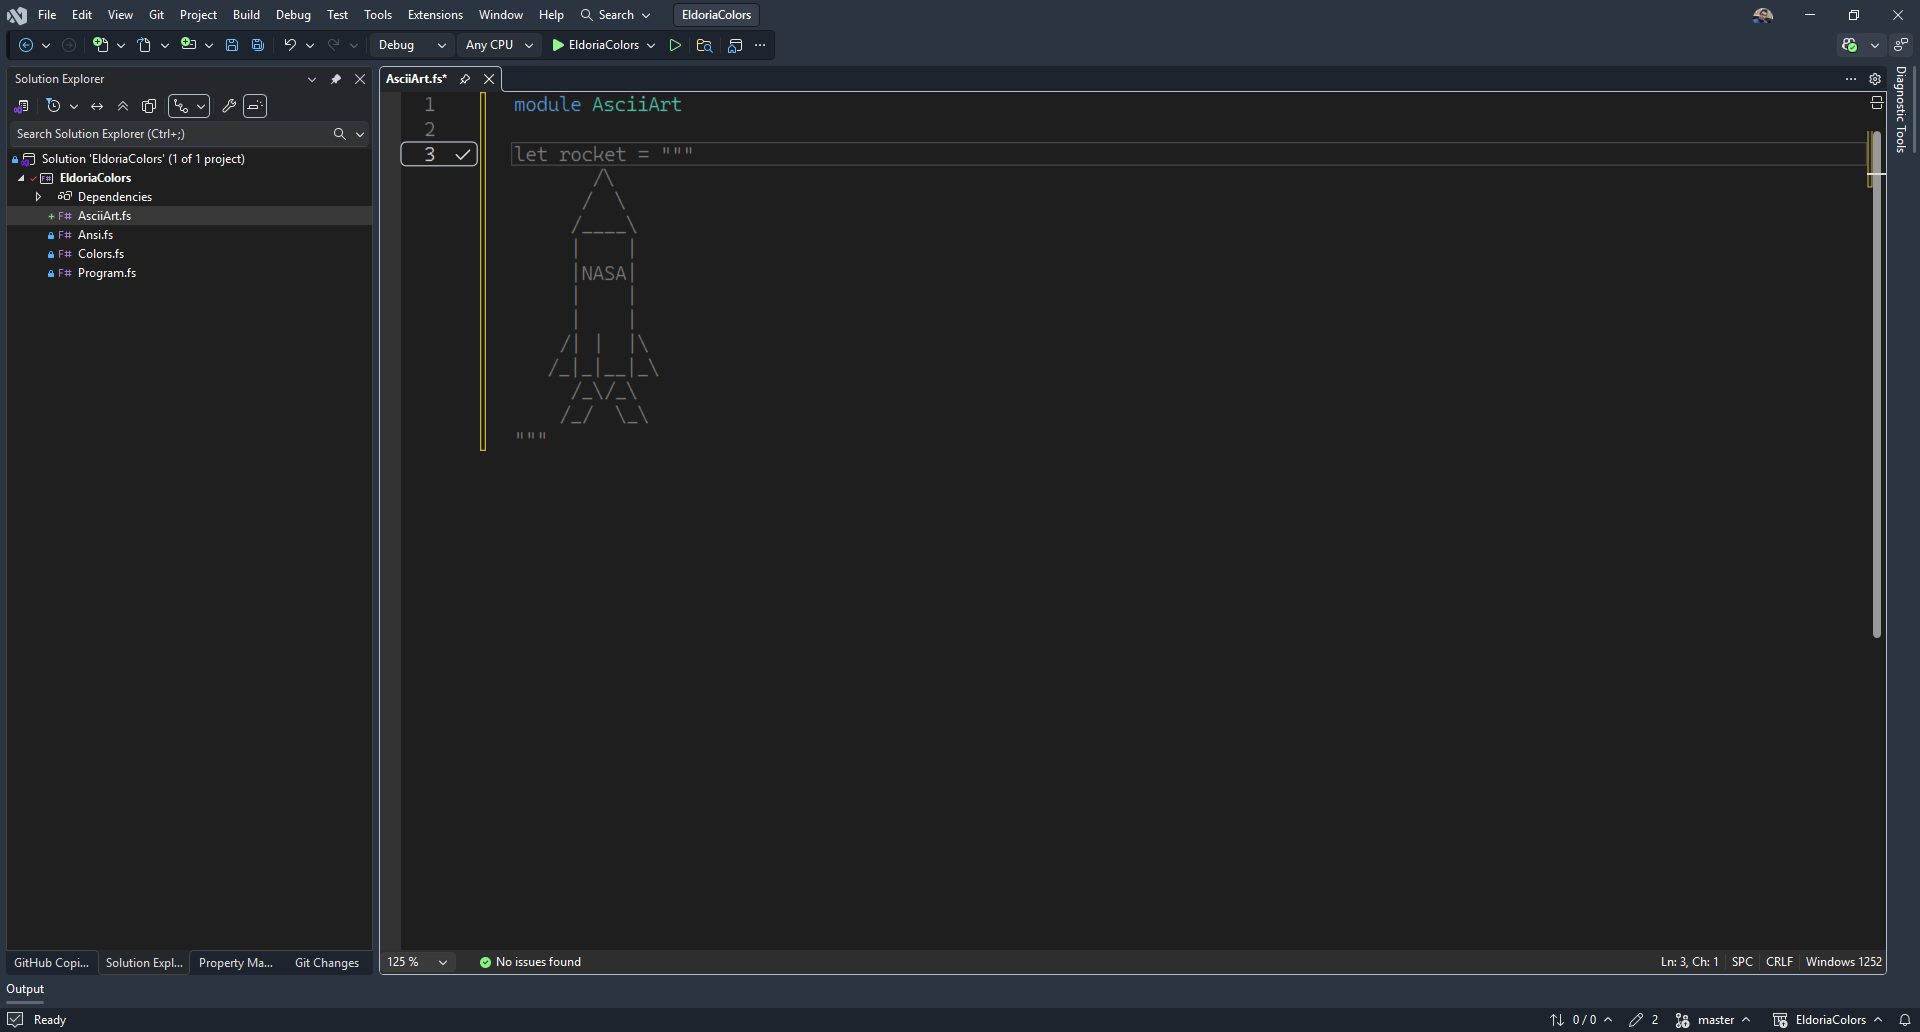Click Sync with Active Document arrows icon

97,106
